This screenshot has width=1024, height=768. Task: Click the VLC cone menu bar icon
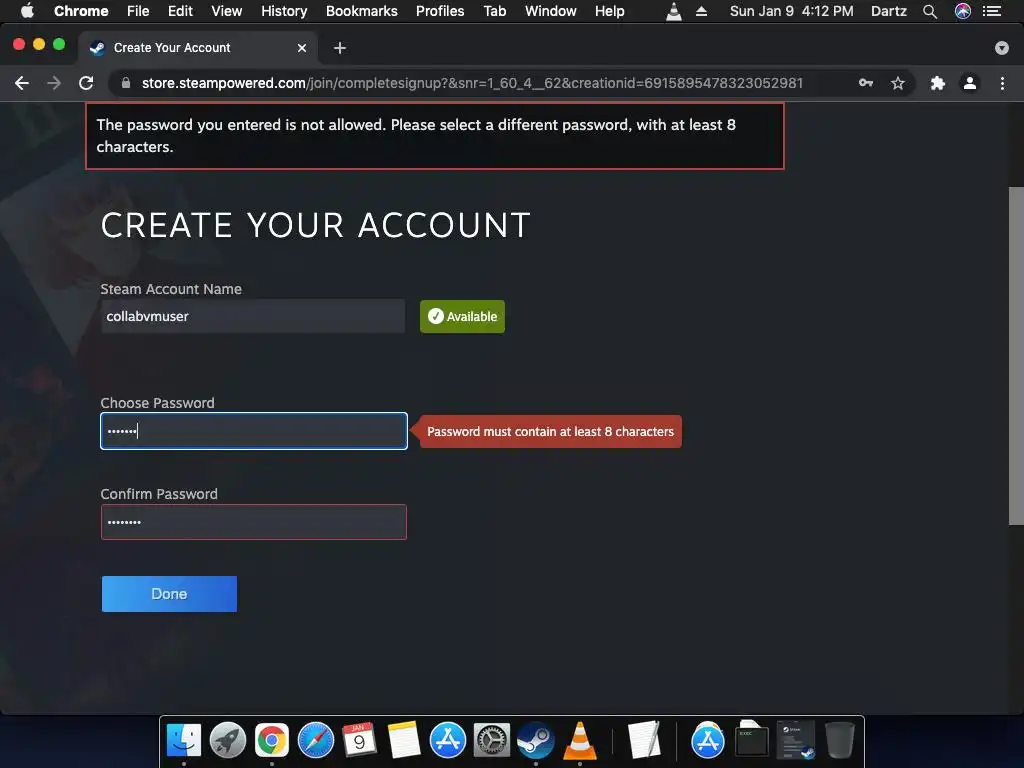tap(674, 11)
